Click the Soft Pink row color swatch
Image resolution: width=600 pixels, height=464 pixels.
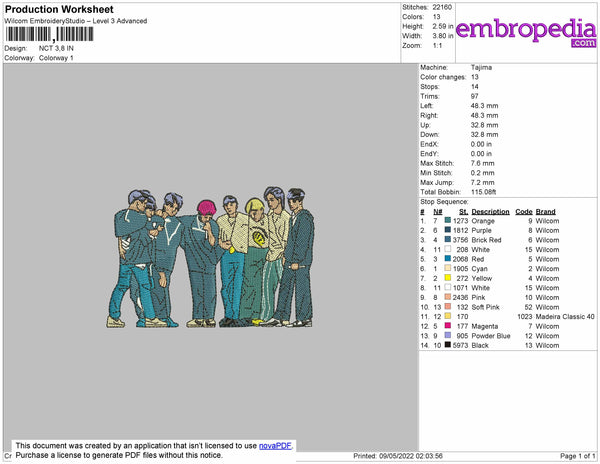[448, 307]
